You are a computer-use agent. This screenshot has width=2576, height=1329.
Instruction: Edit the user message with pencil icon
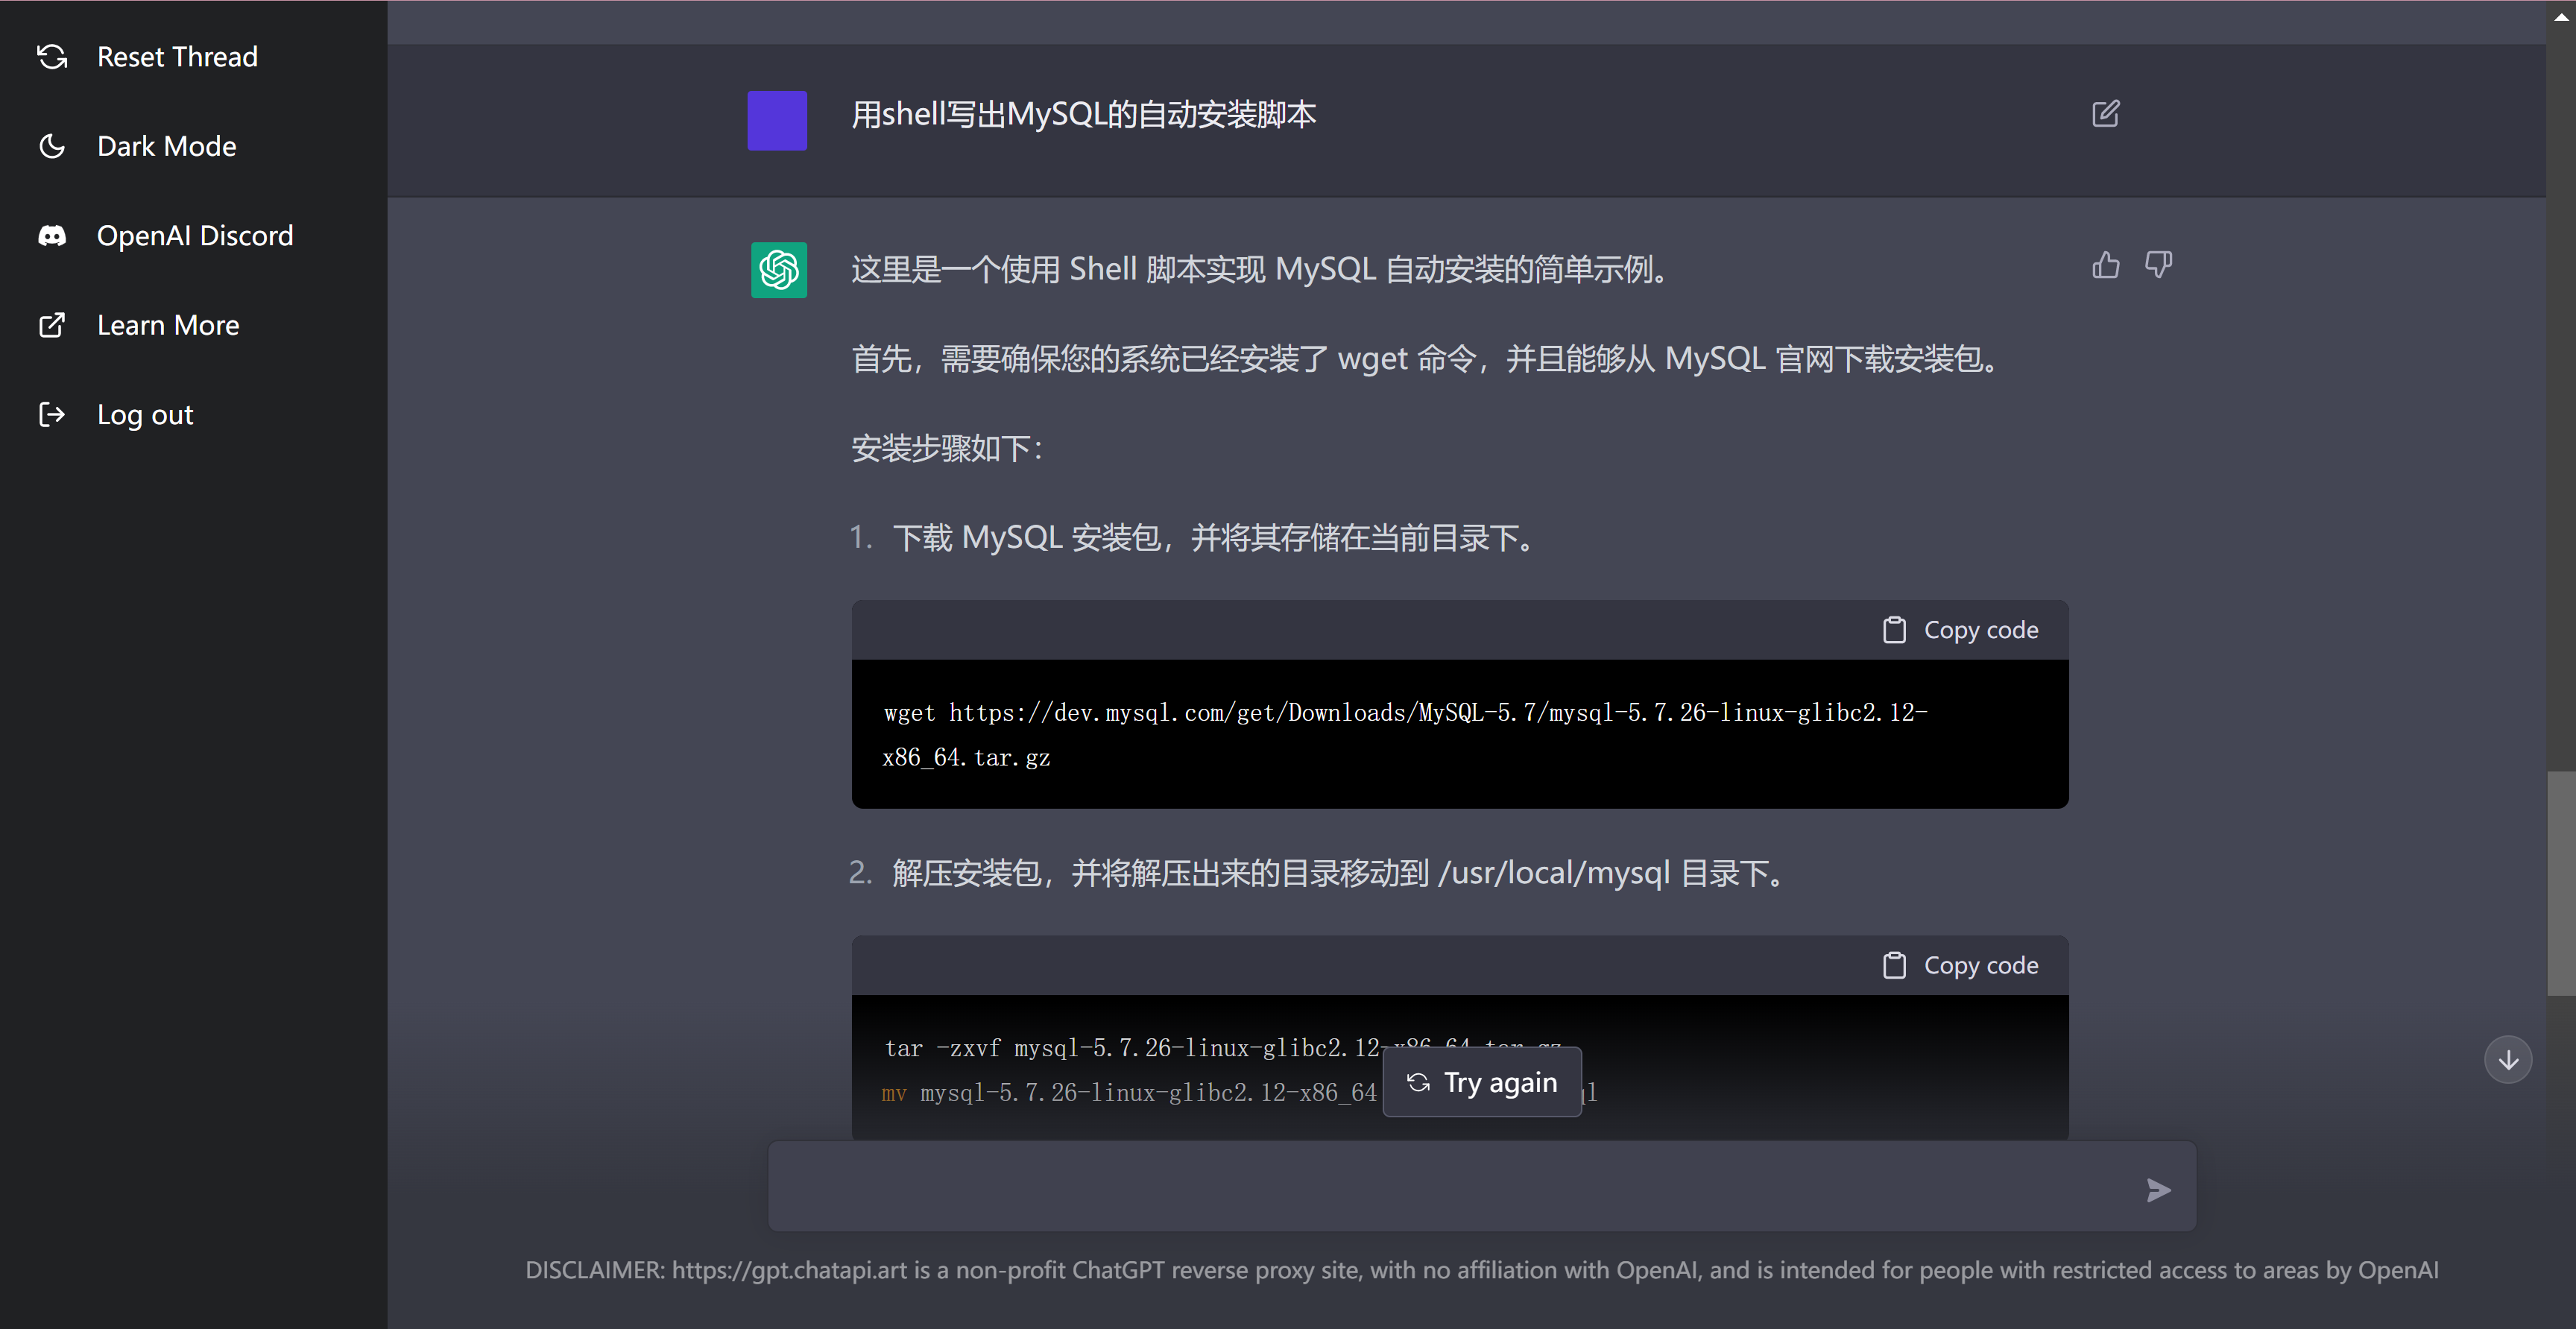pos(2105,114)
